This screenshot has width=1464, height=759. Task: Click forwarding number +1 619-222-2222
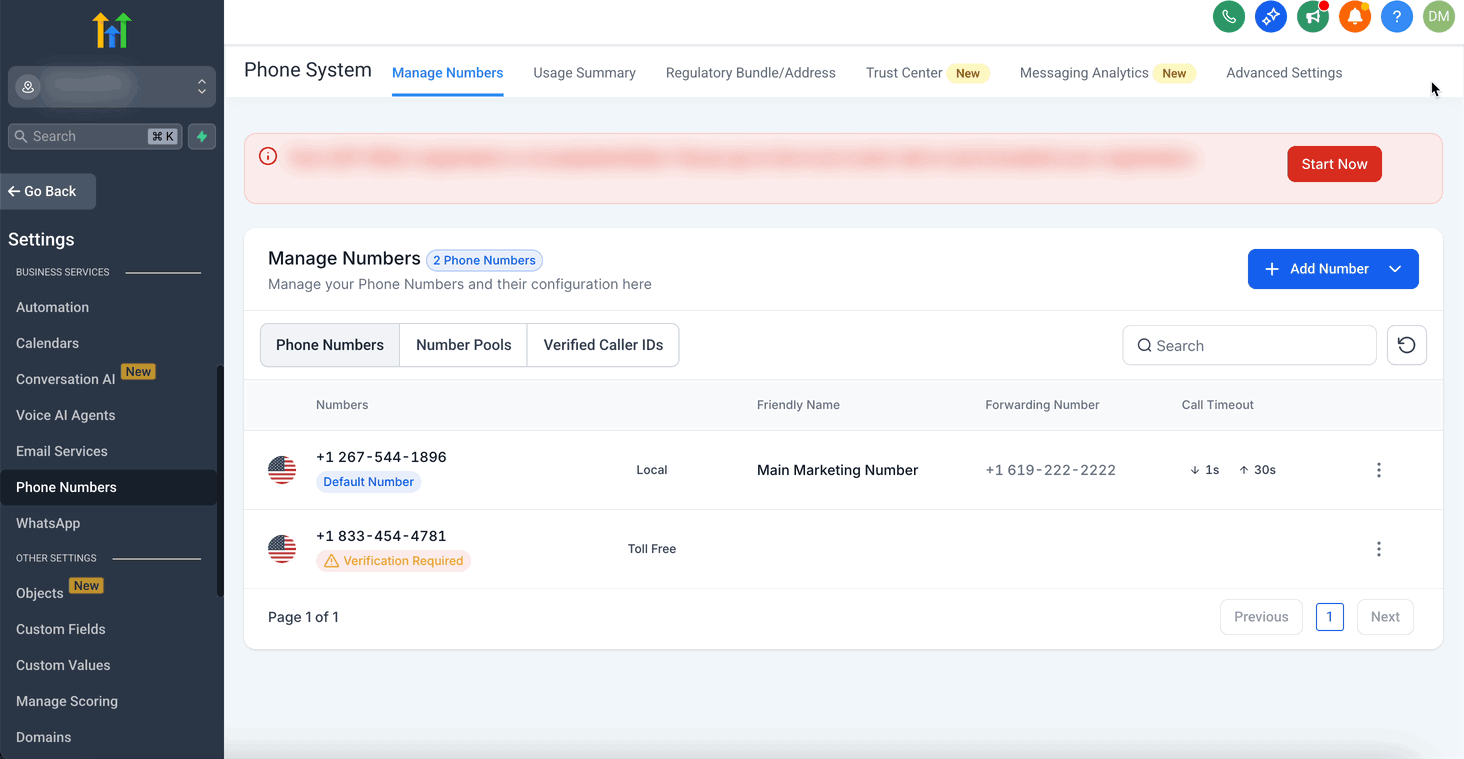[1050, 470]
